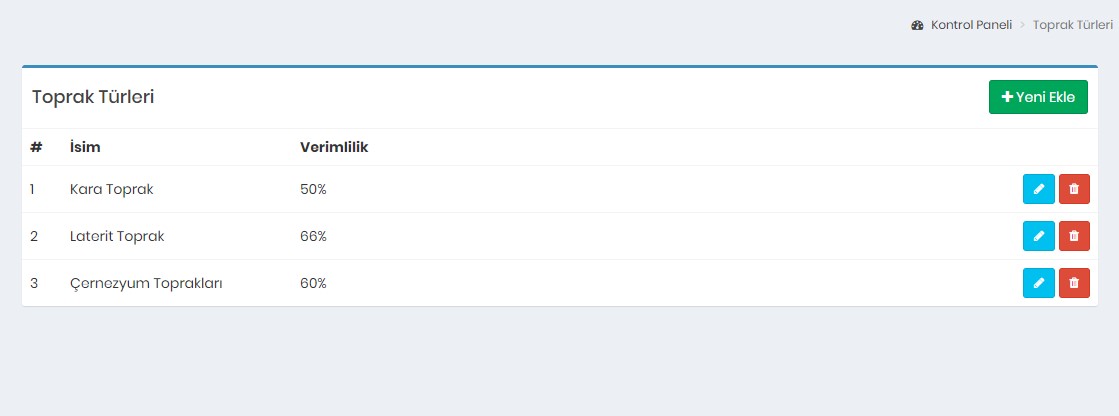
Task: Click the pencil icon for Laterit Toprak
Action: [x=1038, y=236]
